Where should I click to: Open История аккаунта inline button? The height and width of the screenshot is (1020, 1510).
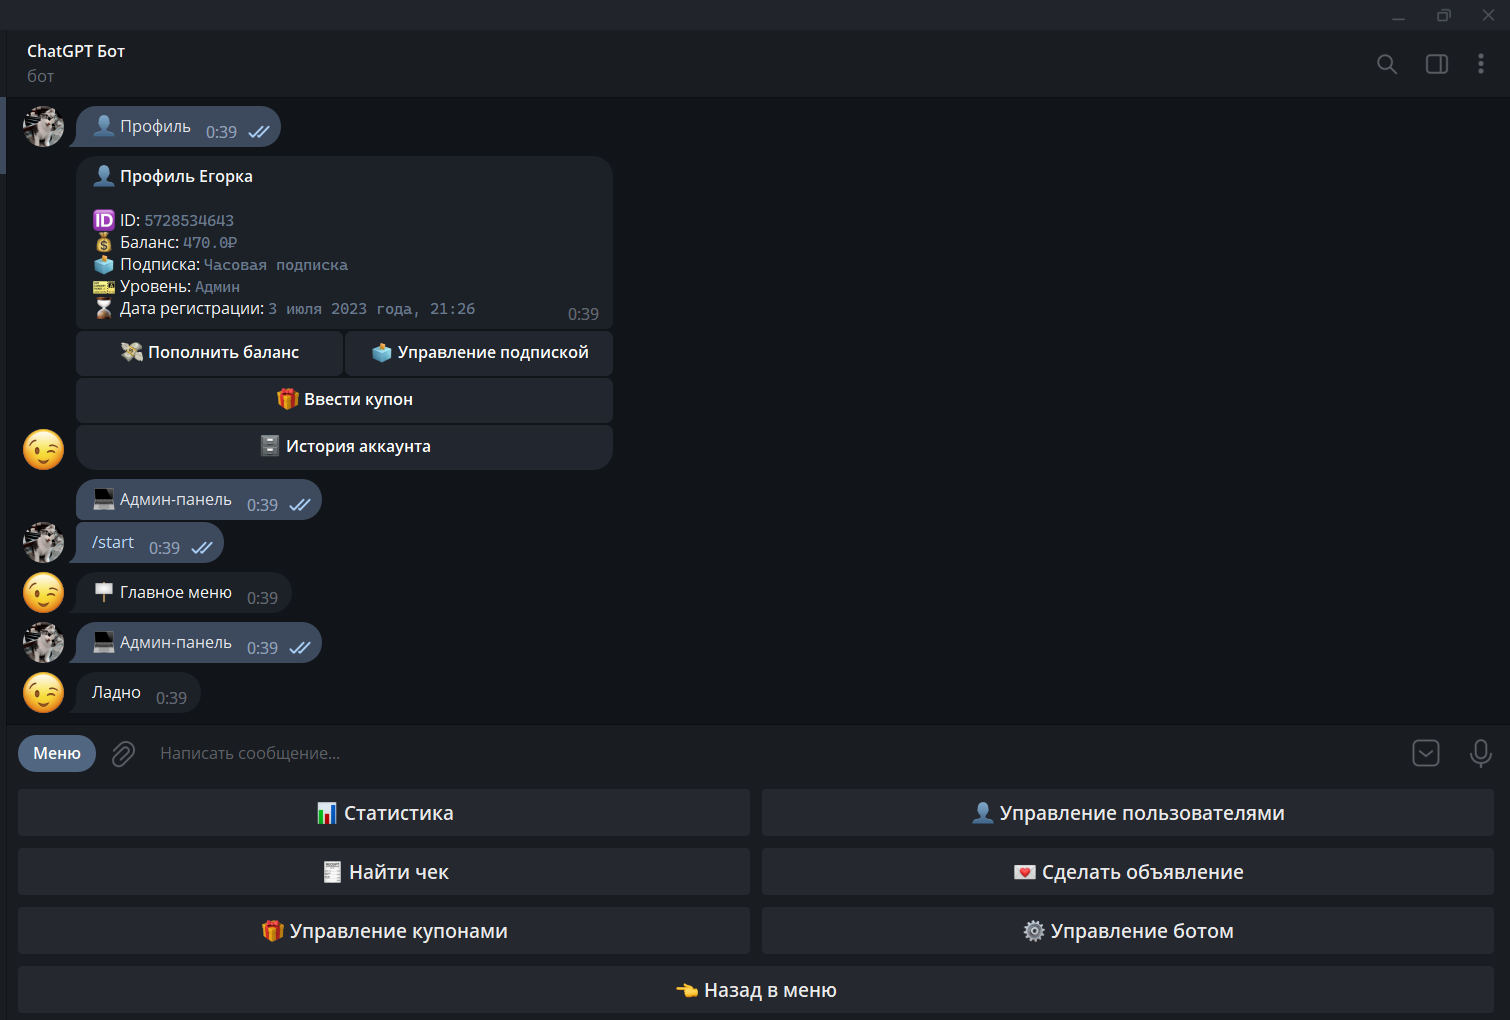pos(344,447)
